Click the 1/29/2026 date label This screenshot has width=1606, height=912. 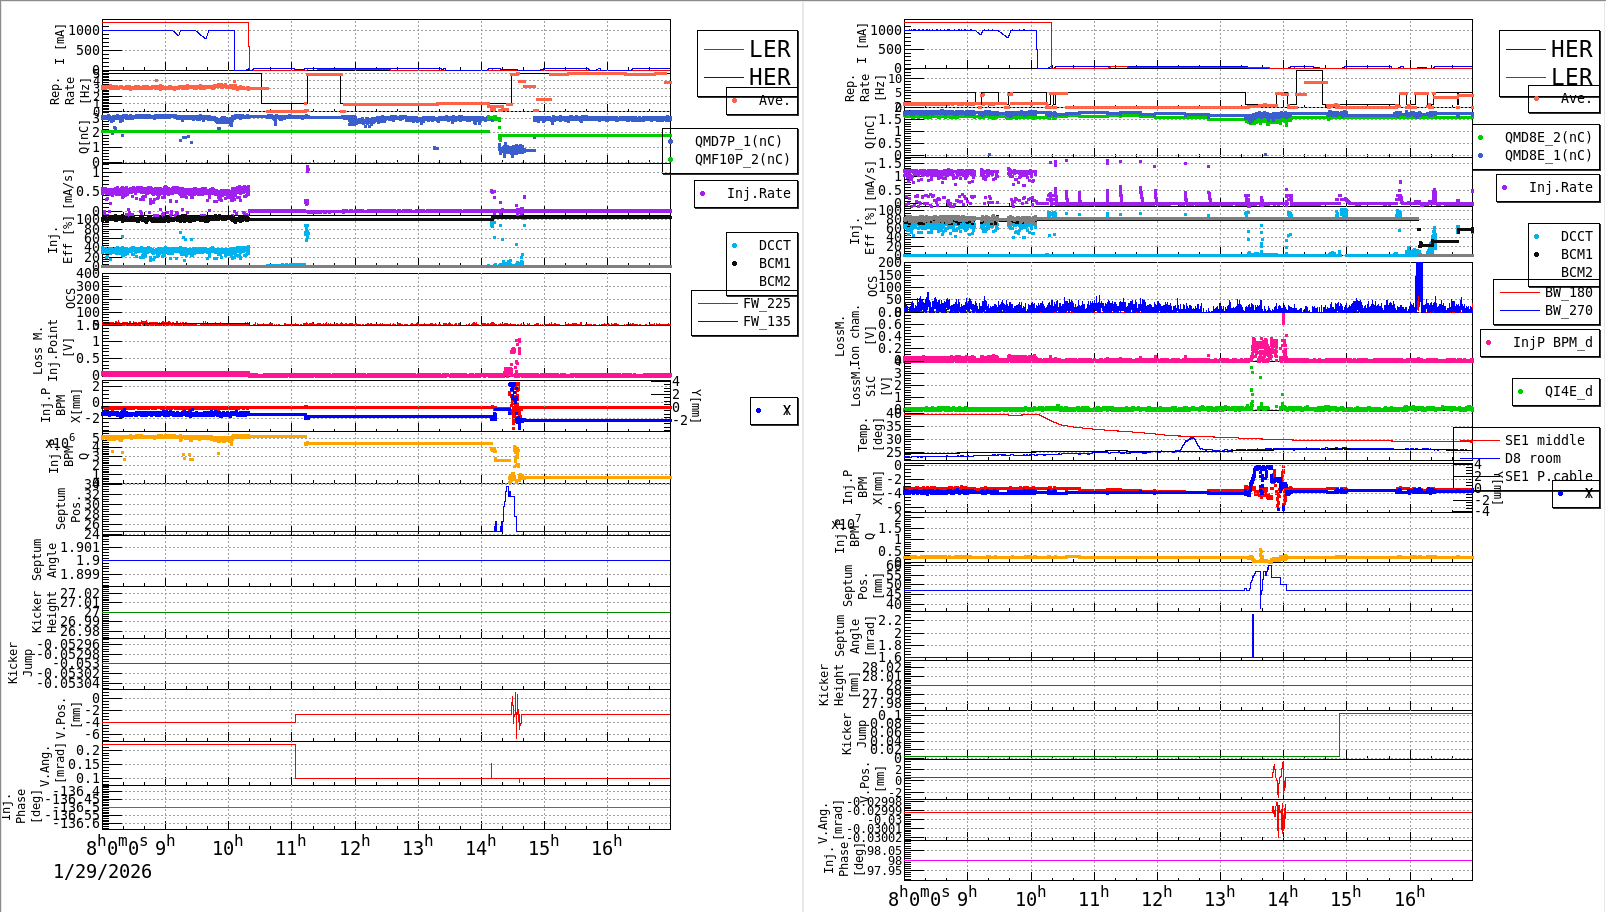[x=102, y=871]
